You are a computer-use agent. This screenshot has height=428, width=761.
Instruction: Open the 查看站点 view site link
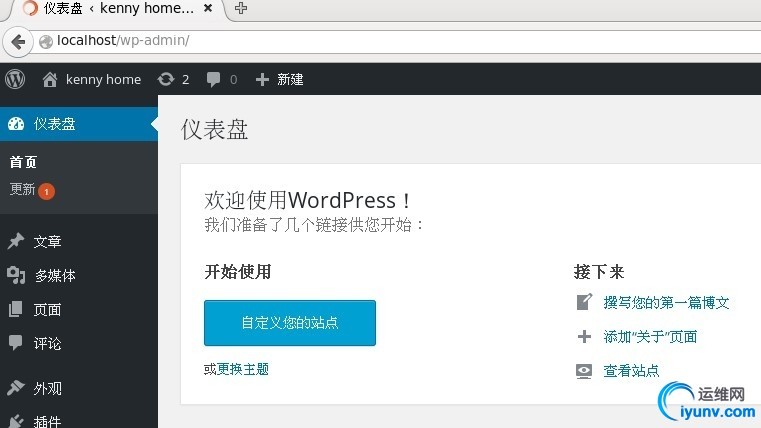(x=631, y=371)
